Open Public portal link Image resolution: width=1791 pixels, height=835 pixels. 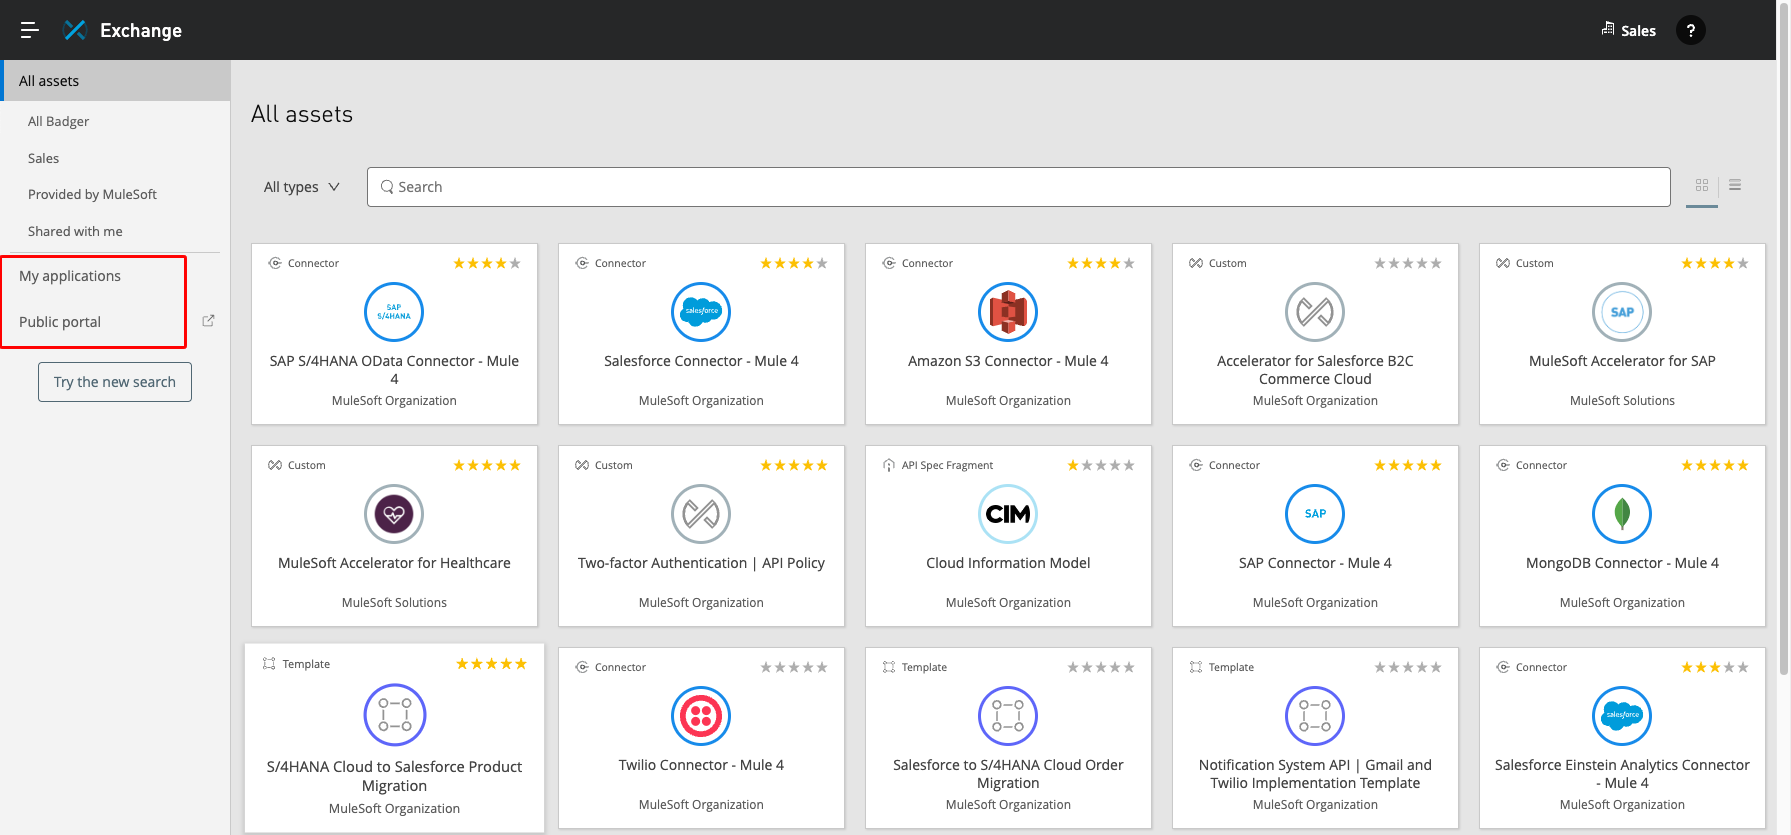[x=60, y=322]
